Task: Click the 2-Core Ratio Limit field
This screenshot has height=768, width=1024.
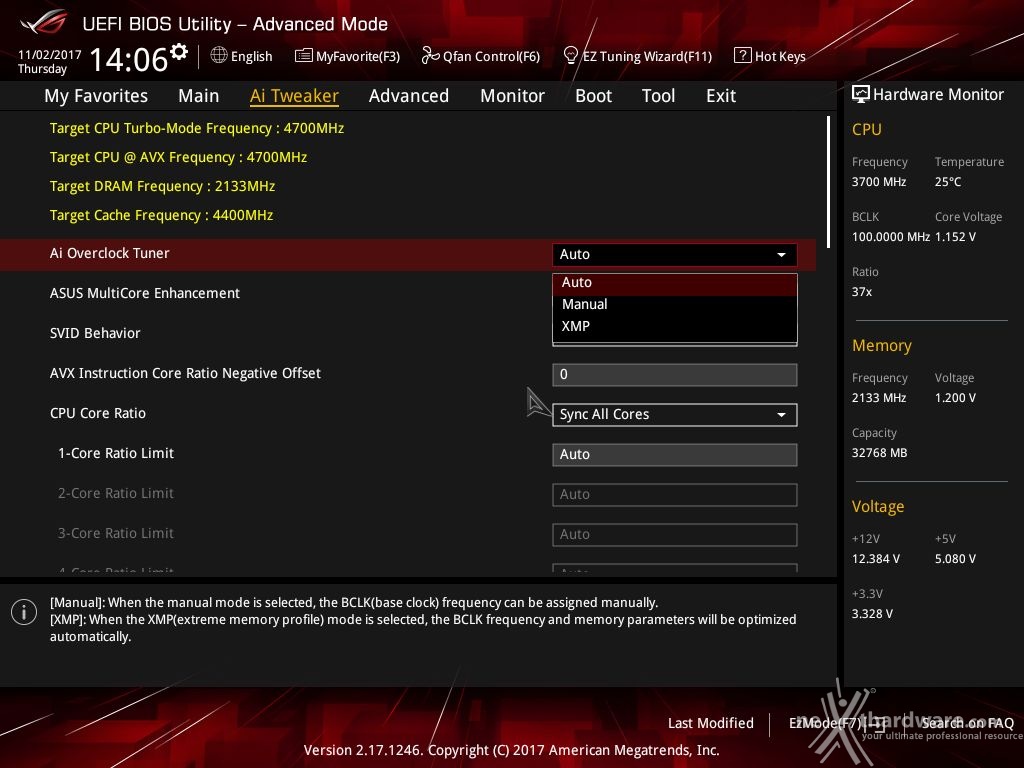Action: click(675, 494)
